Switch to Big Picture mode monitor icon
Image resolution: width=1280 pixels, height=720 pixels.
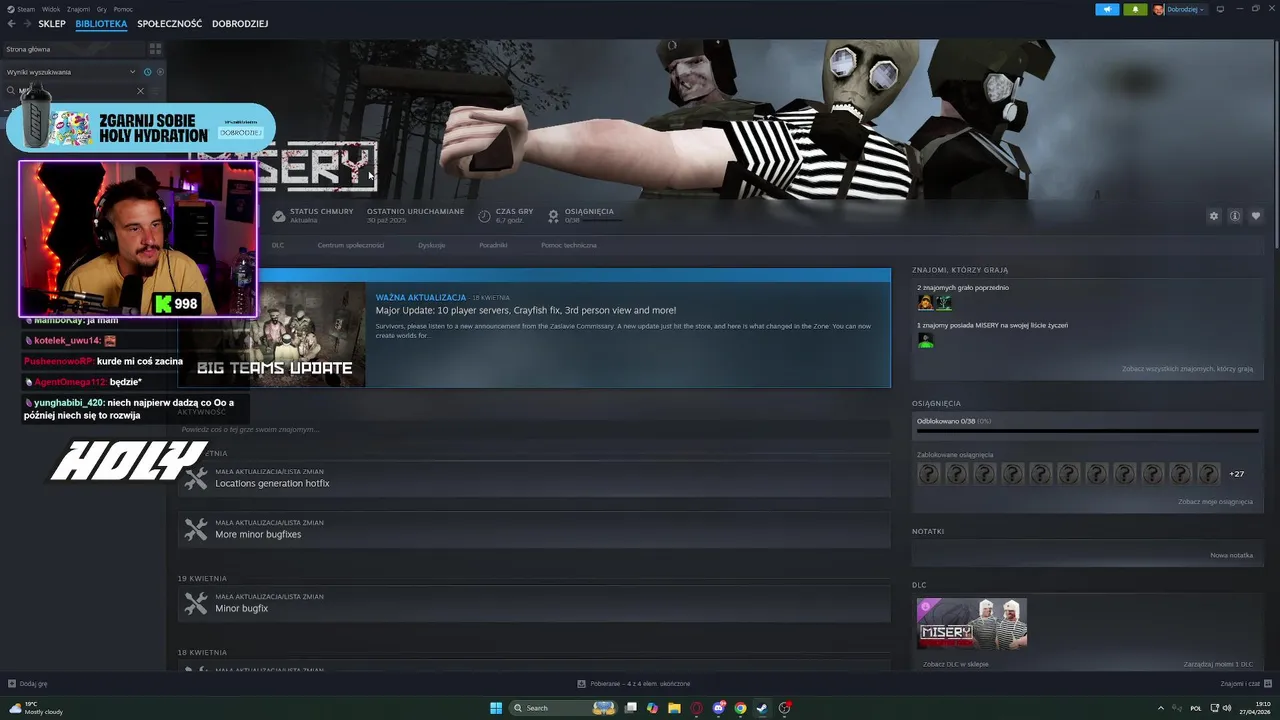1218,9
